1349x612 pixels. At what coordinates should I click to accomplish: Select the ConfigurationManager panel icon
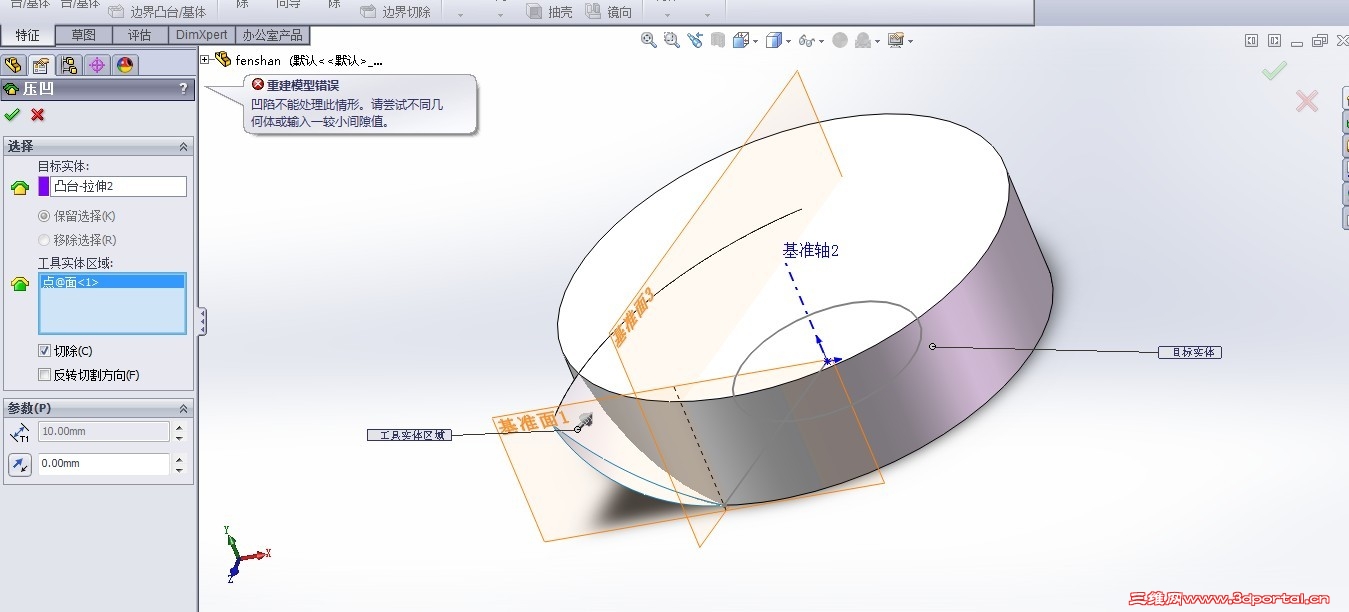[68, 64]
